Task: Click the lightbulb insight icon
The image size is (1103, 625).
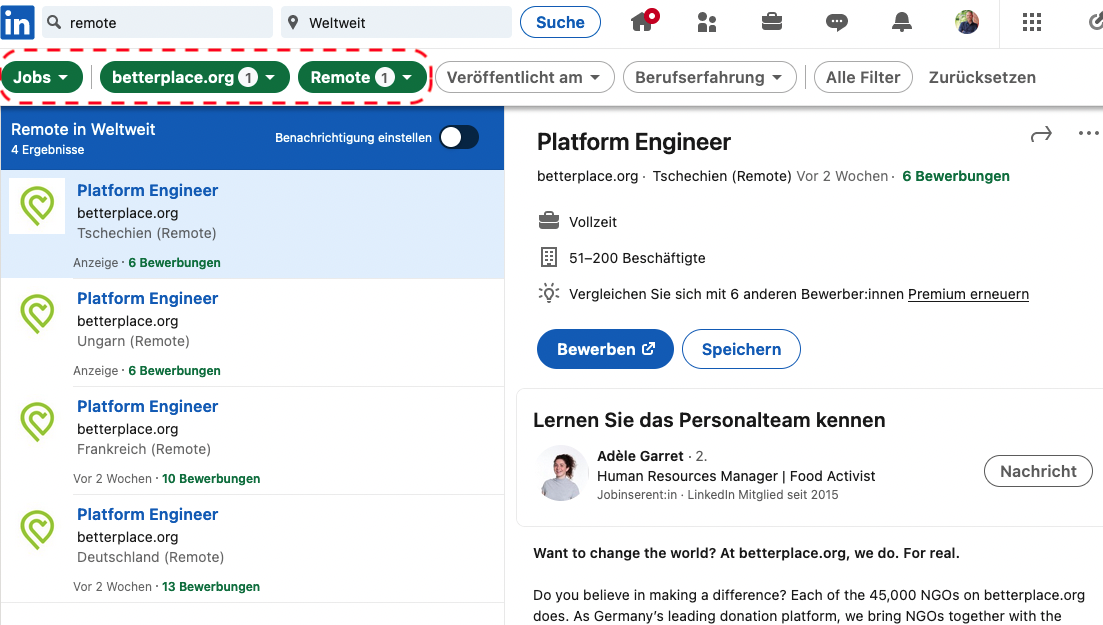Action: coord(549,293)
